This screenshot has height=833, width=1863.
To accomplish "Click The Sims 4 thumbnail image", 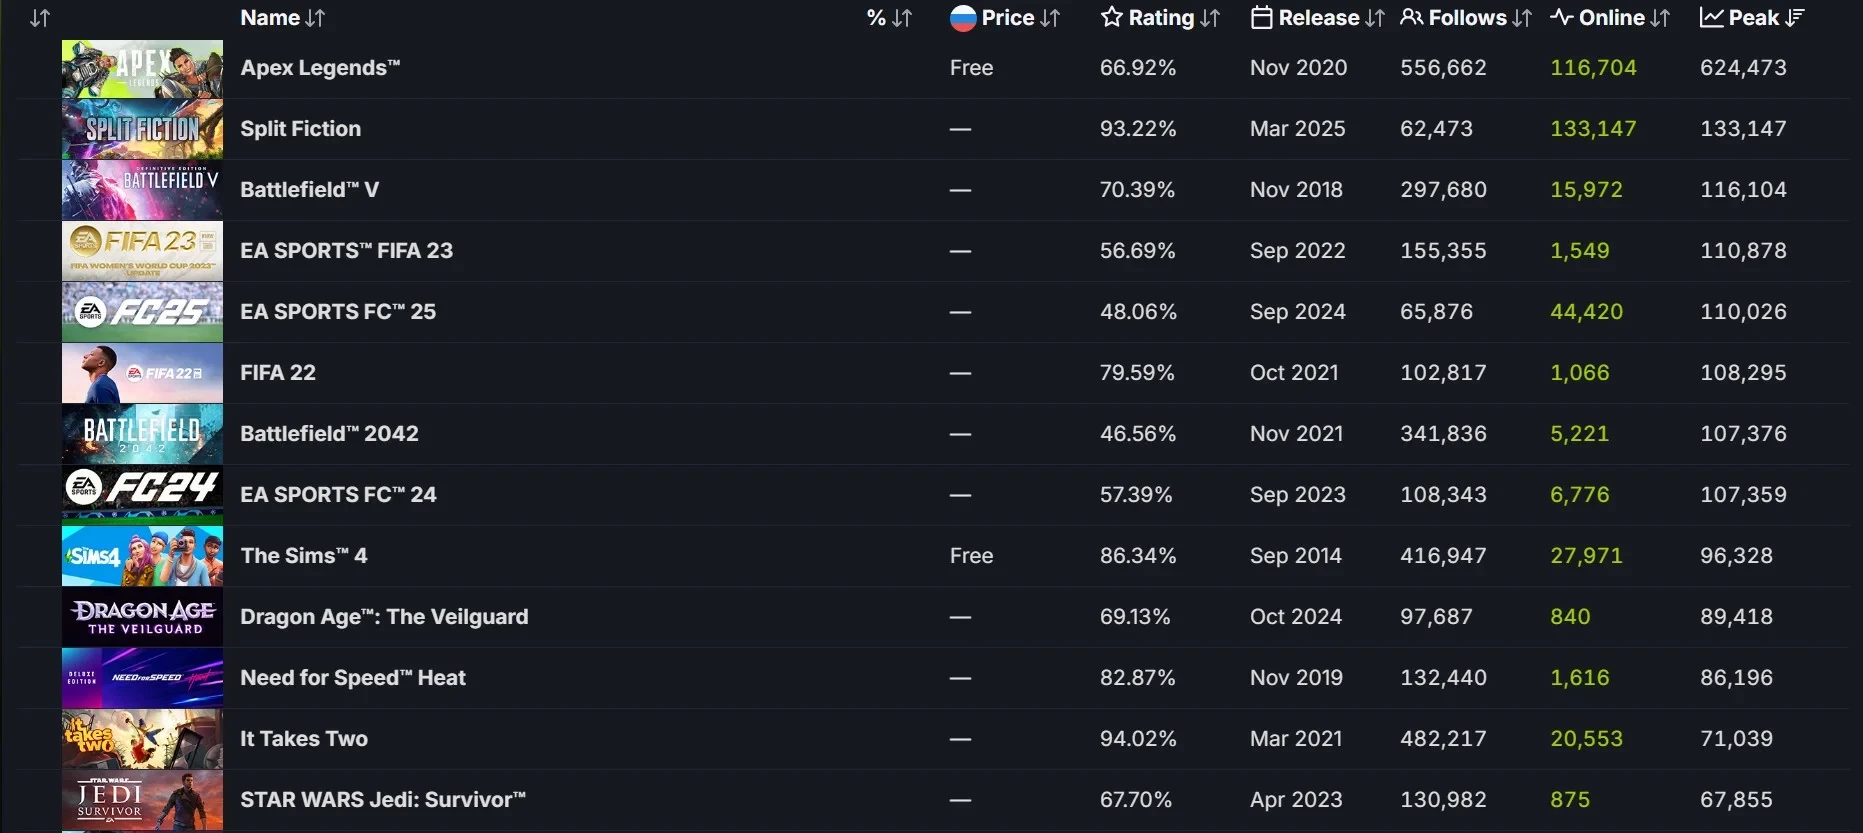I will tap(142, 556).
